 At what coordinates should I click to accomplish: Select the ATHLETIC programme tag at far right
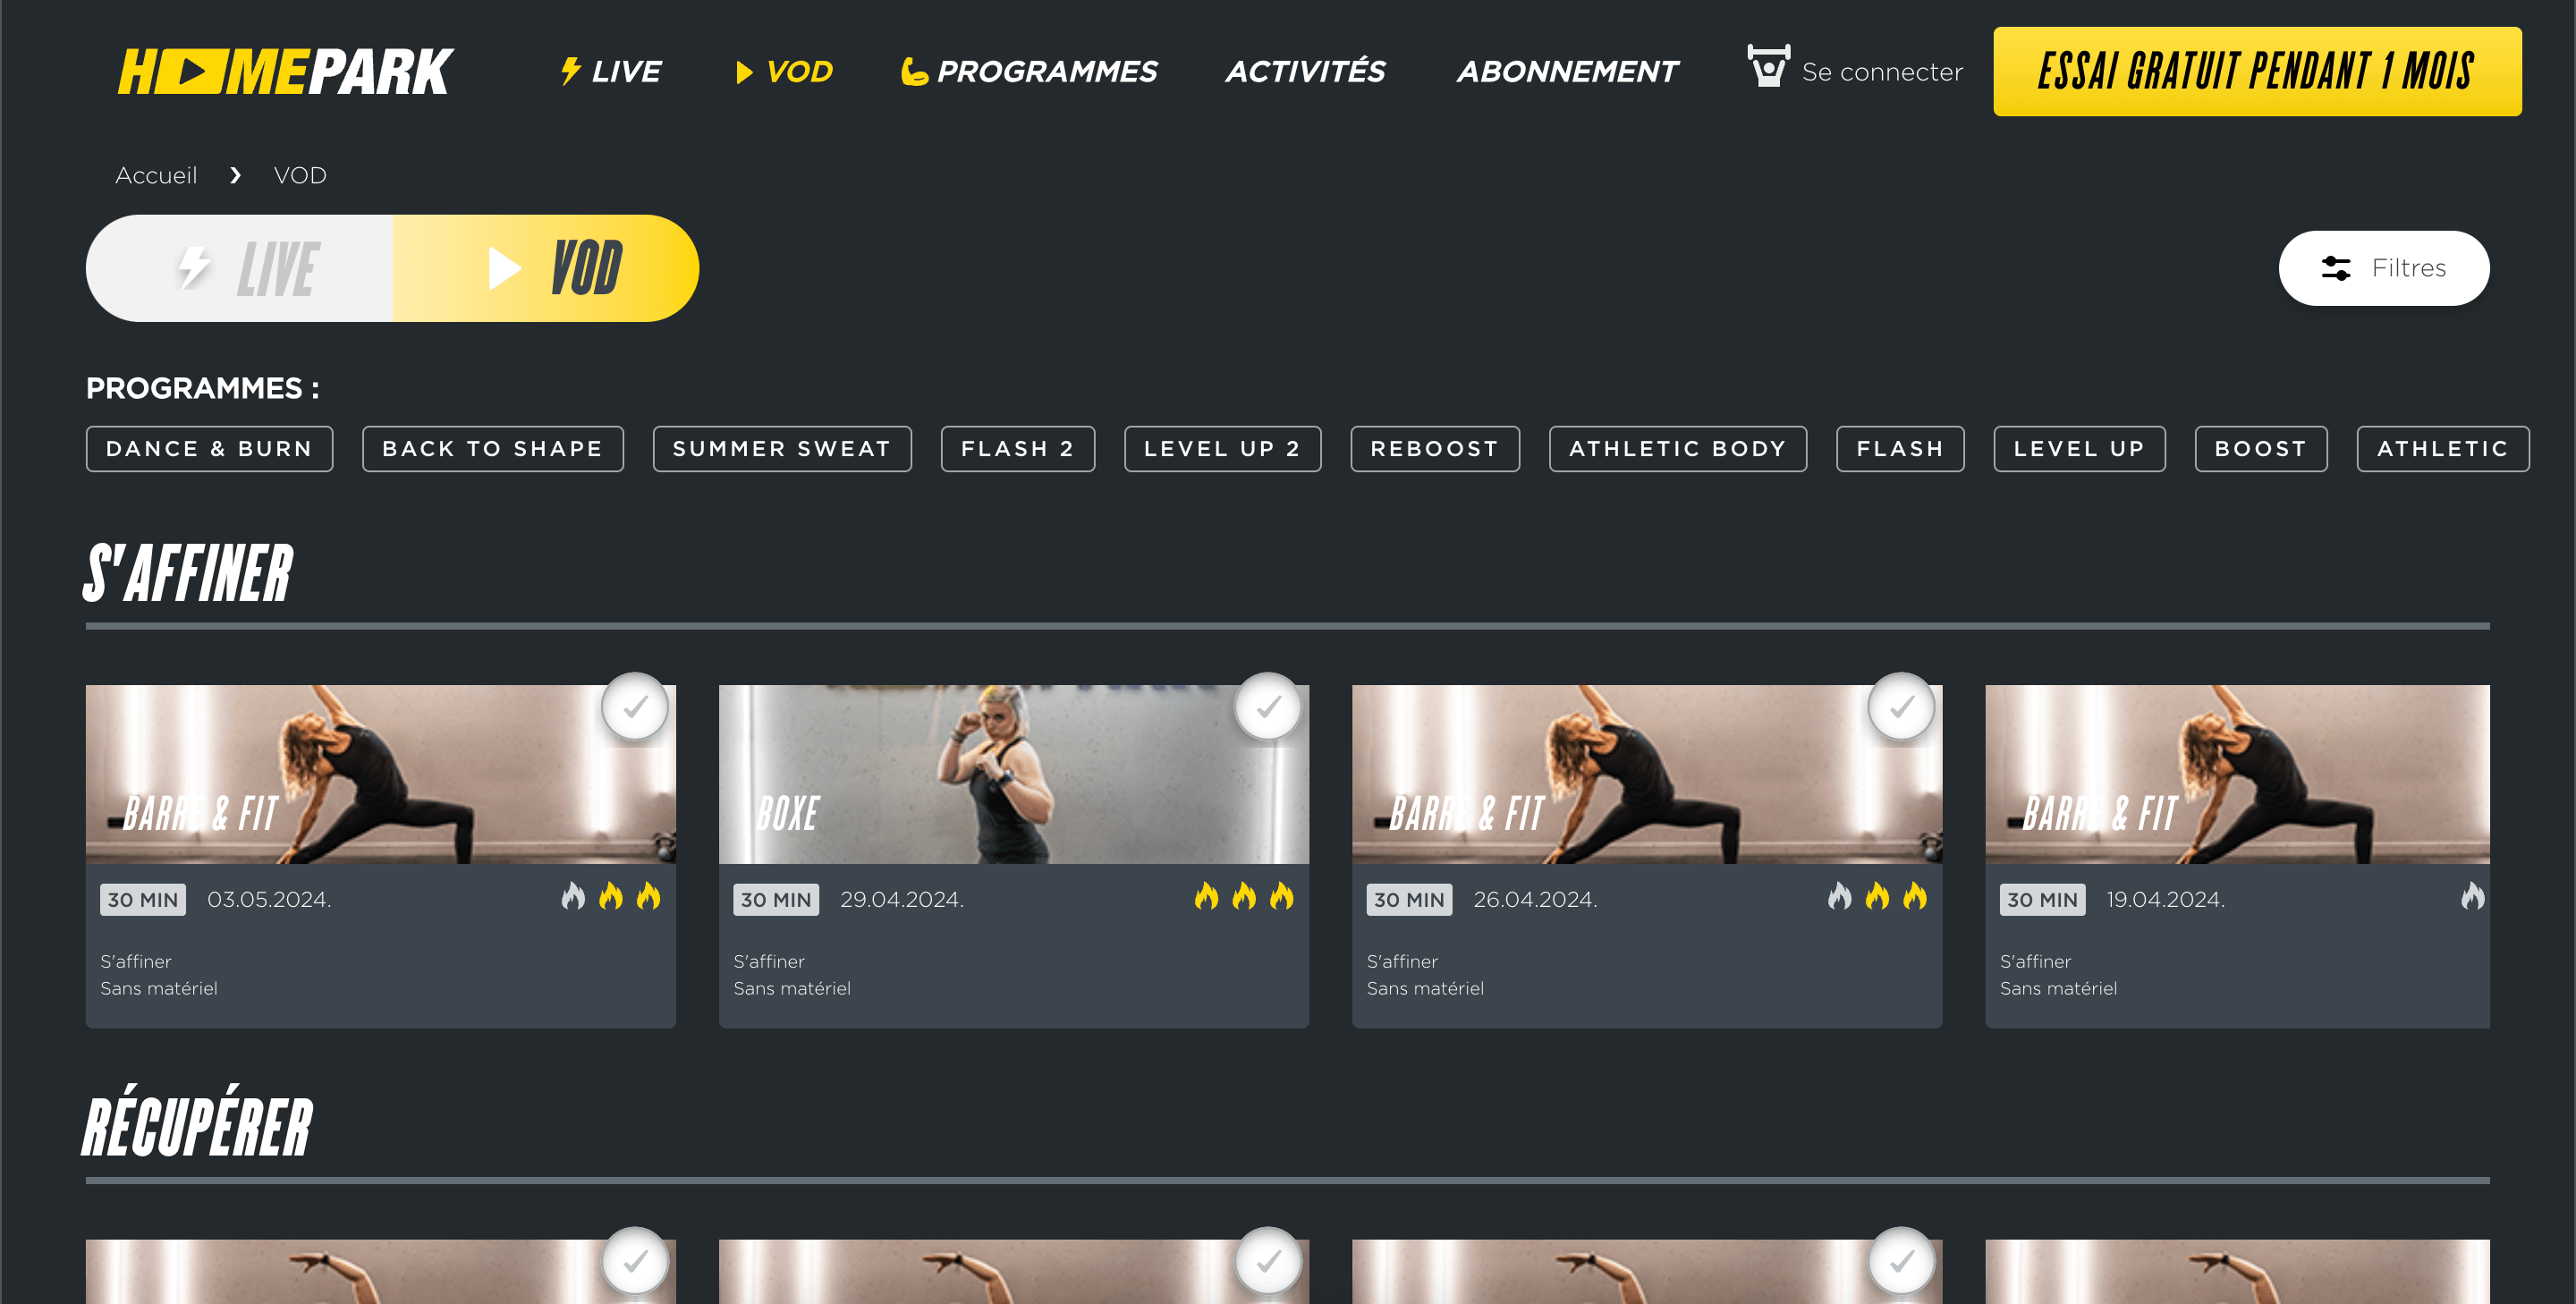tap(2442, 449)
